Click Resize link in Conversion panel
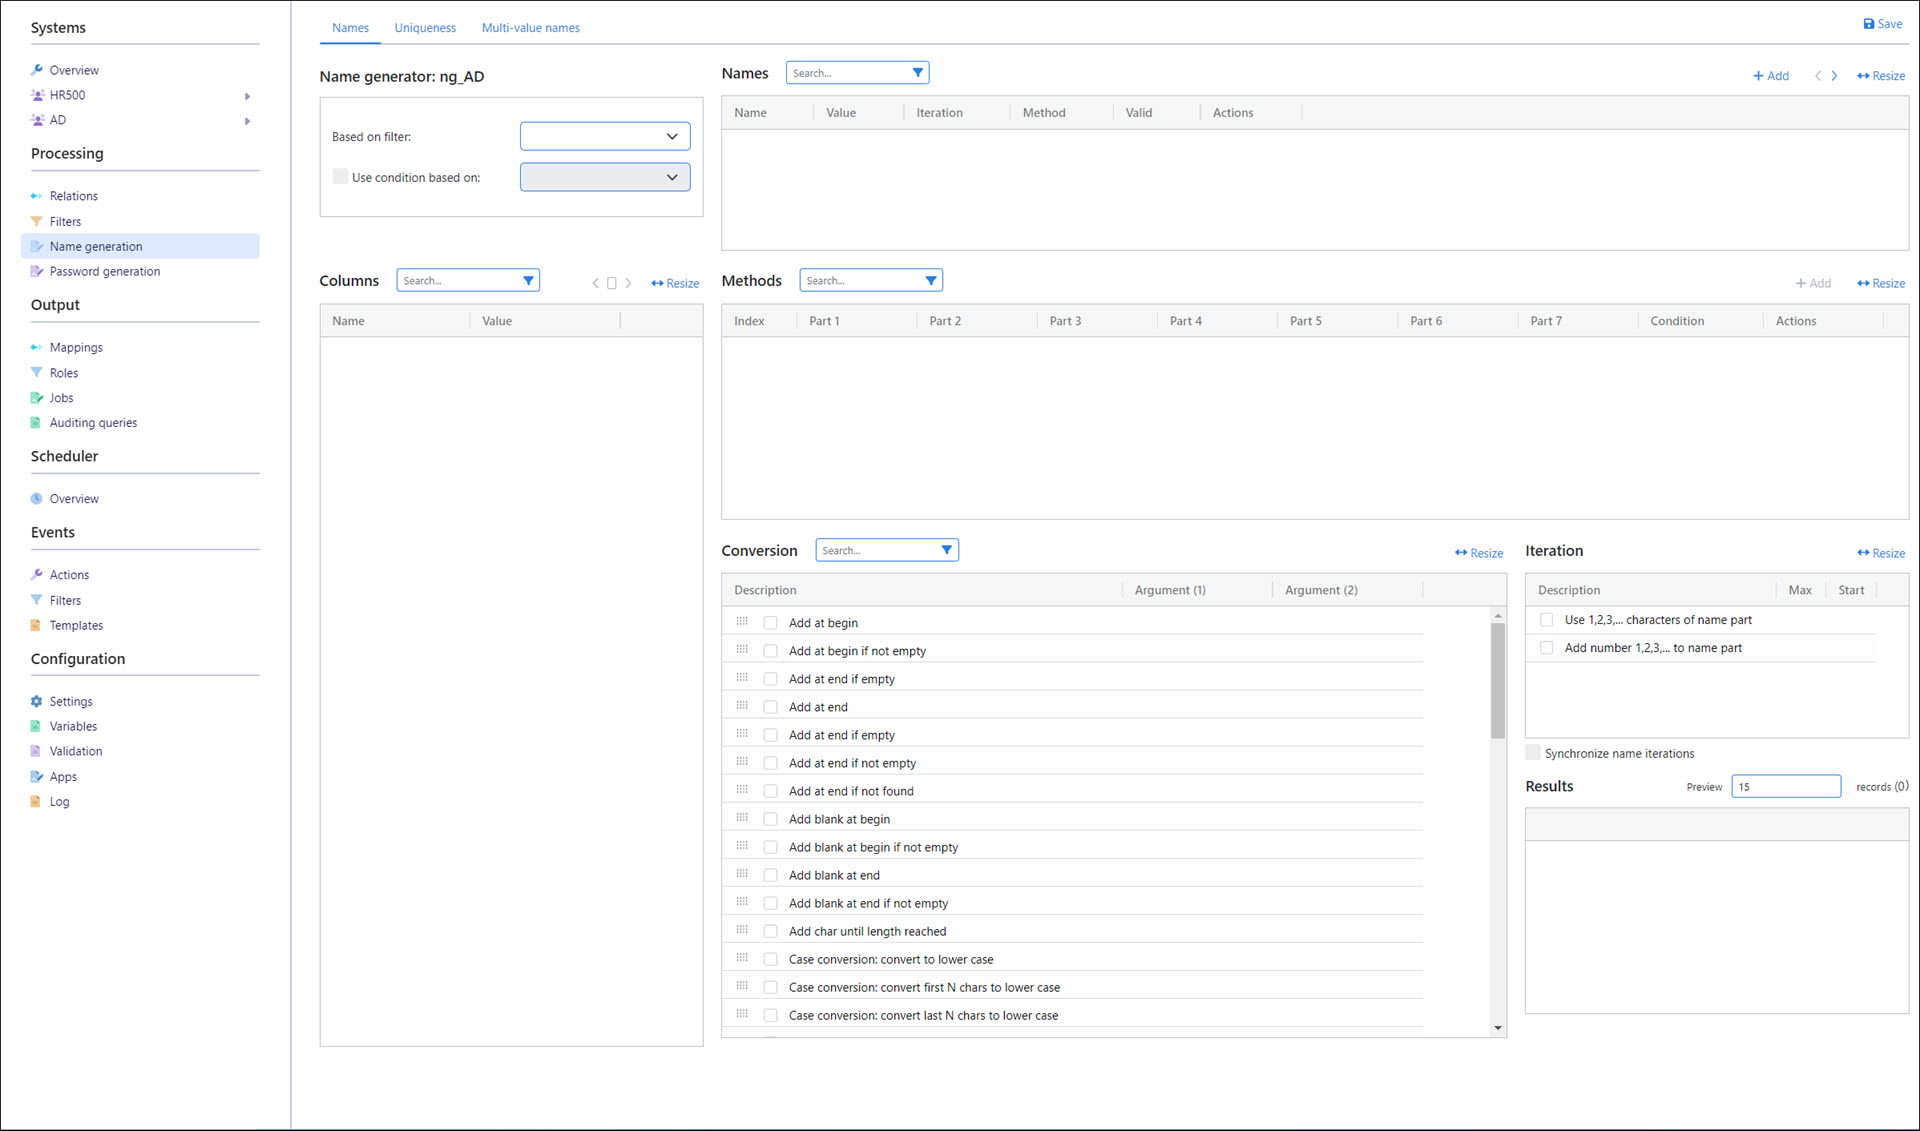Screen dimensions: 1920x1131 1479,553
